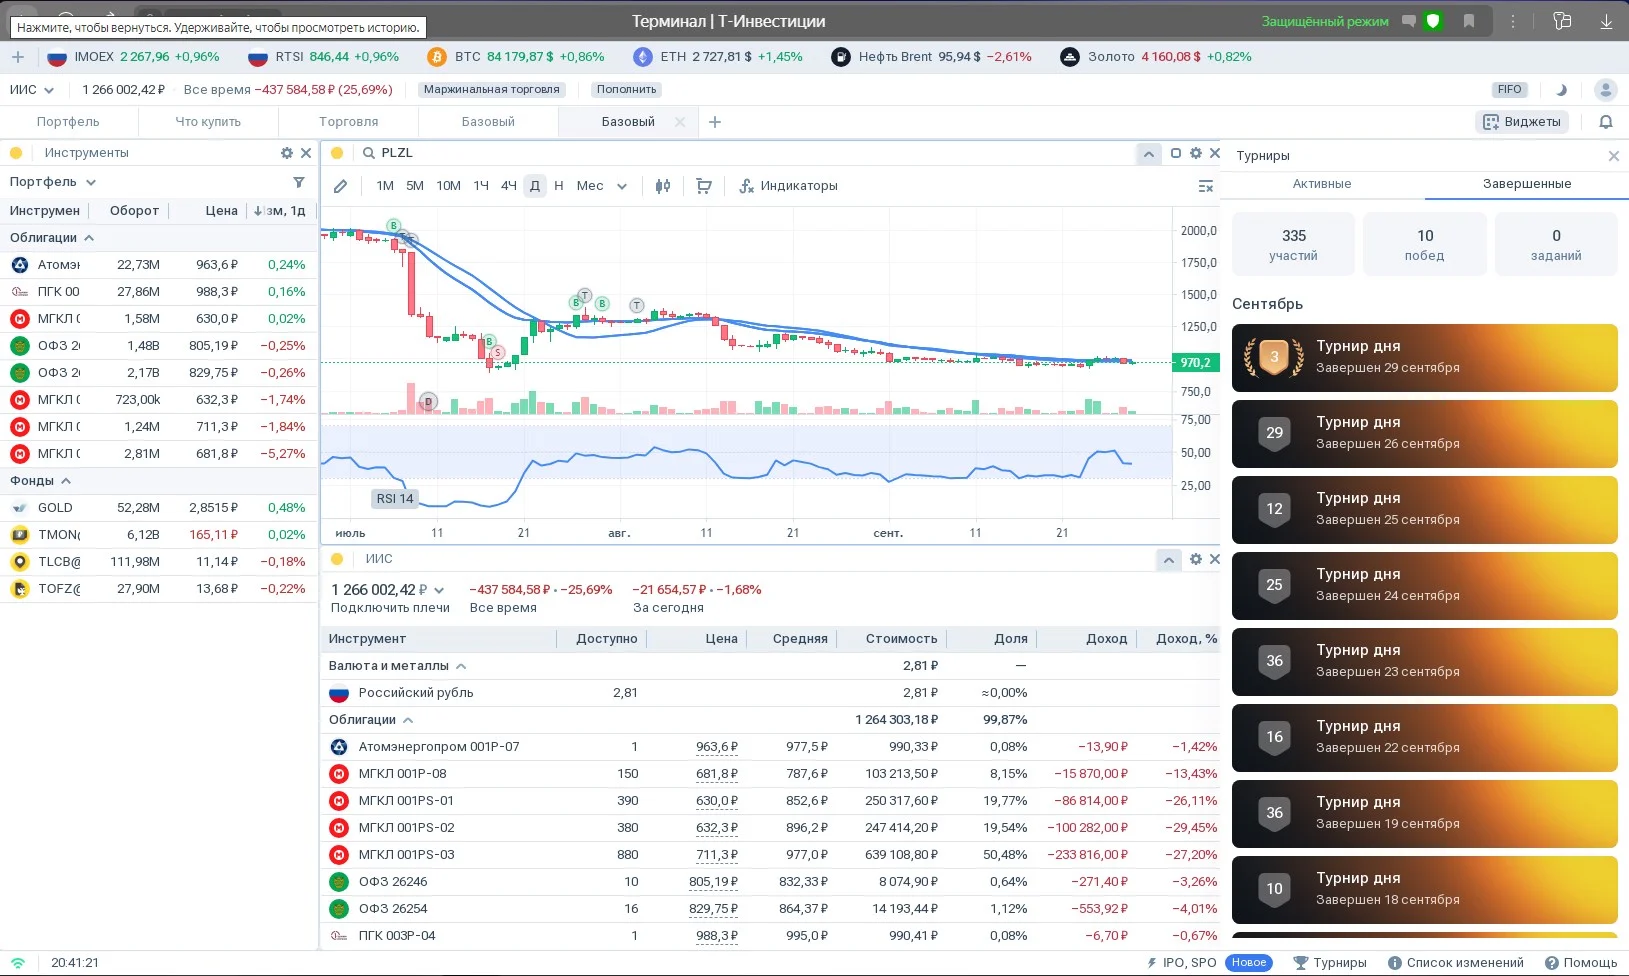Toggle dark theme moon icon
Viewport: 1629px width, 976px height.
tap(1561, 90)
